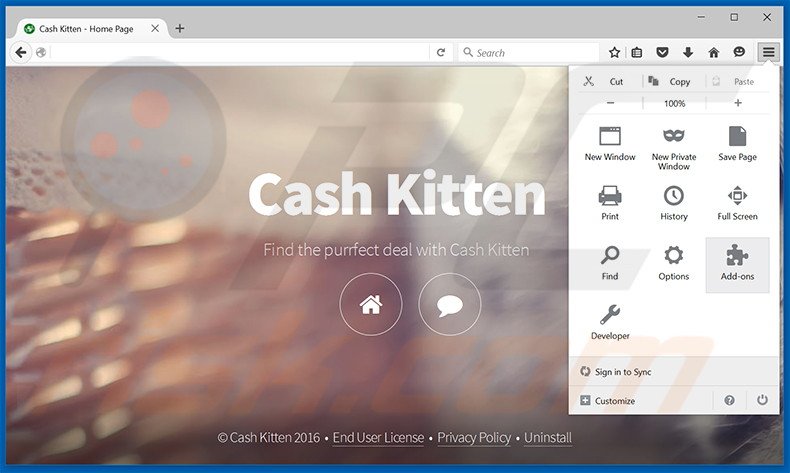Bookmark this page with the star icon

[614, 52]
